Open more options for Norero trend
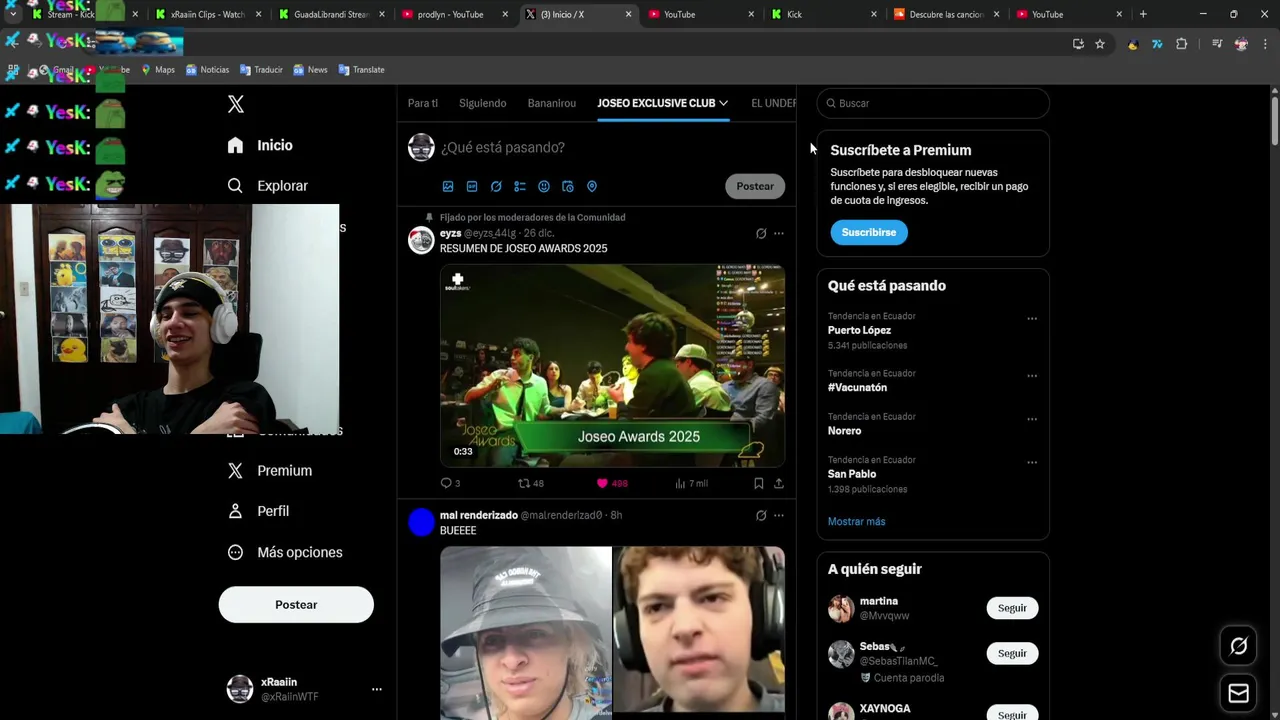The height and width of the screenshot is (720, 1280). (1032, 419)
